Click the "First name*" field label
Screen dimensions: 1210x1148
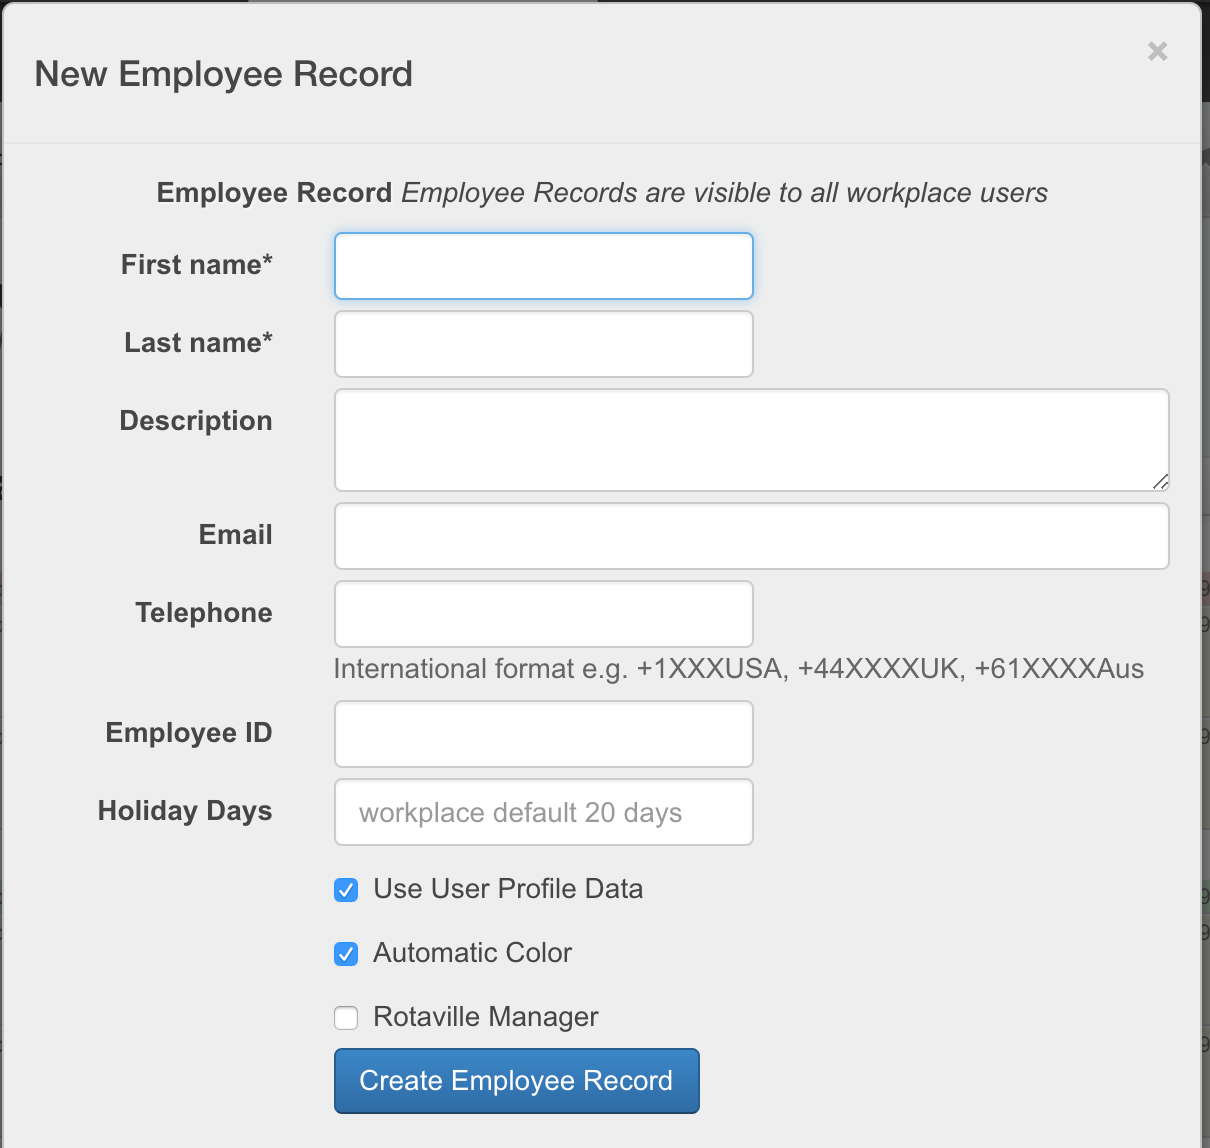[196, 265]
